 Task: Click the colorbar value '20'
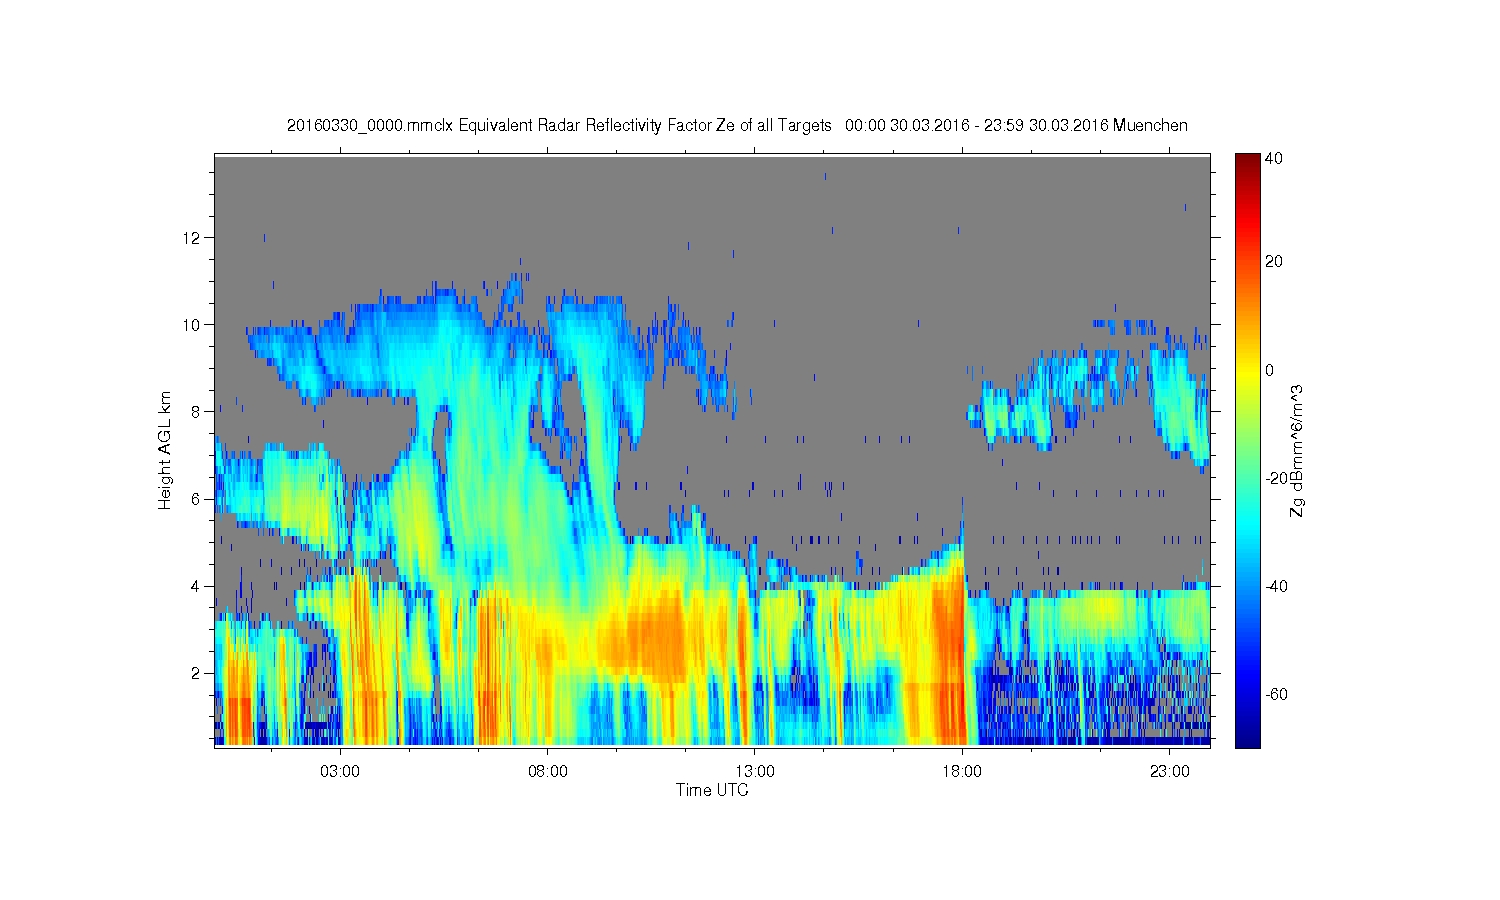pos(1274,262)
